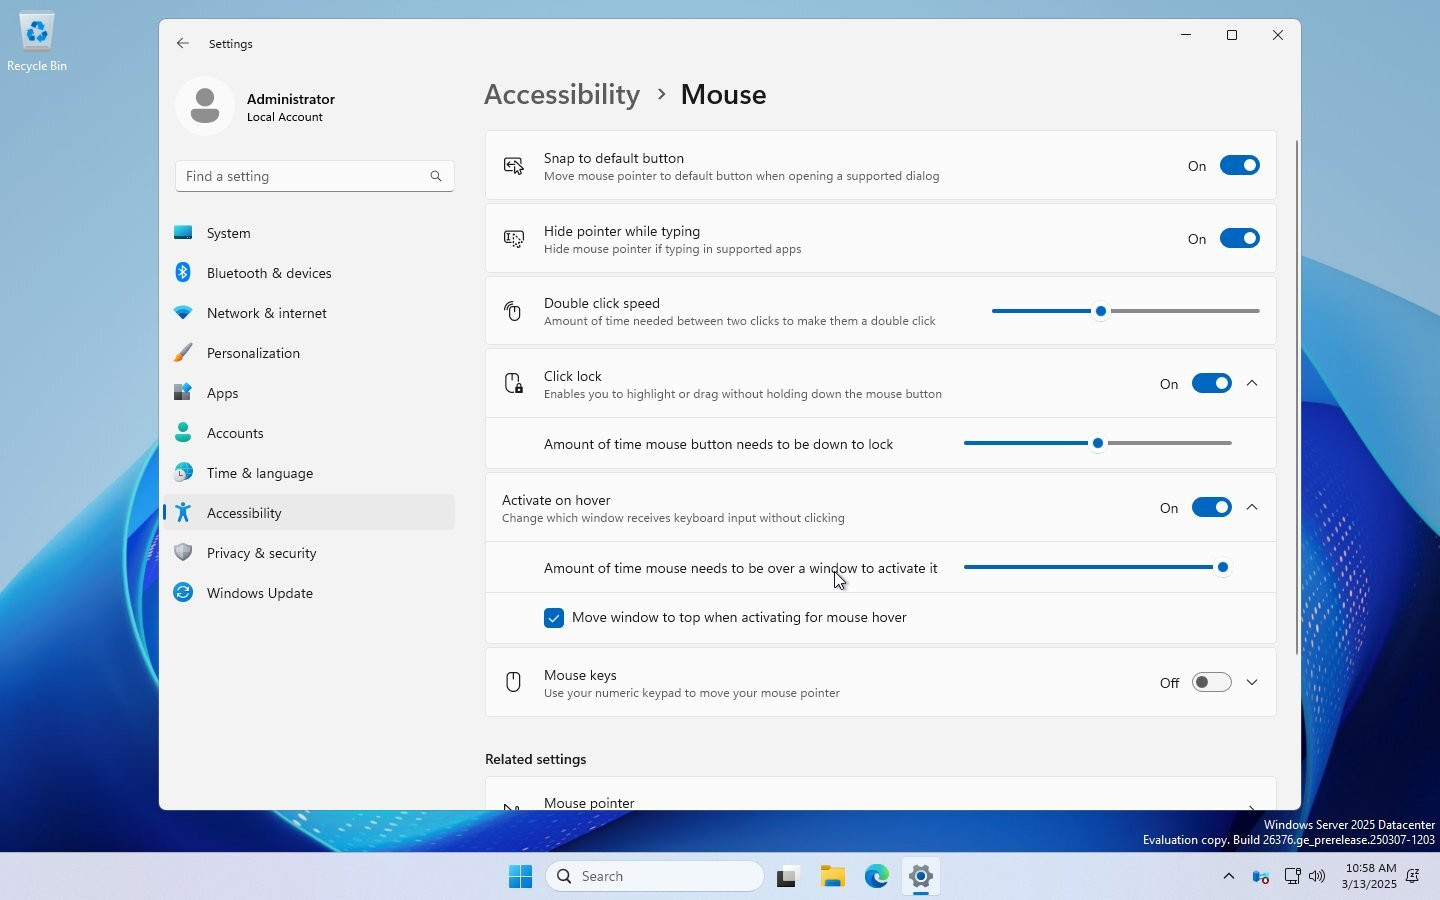Open the notifications bell icon
The image size is (1440, 900).
coord(1413,876)
